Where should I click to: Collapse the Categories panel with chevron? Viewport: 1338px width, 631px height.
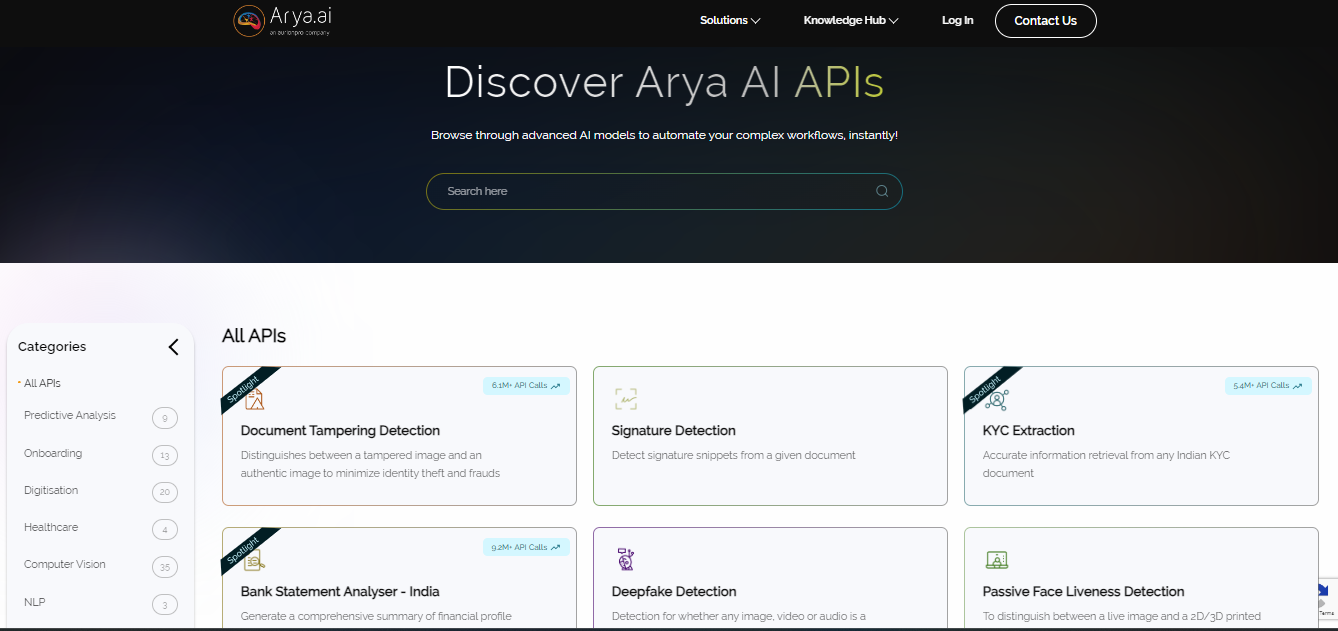pos(173,347)
